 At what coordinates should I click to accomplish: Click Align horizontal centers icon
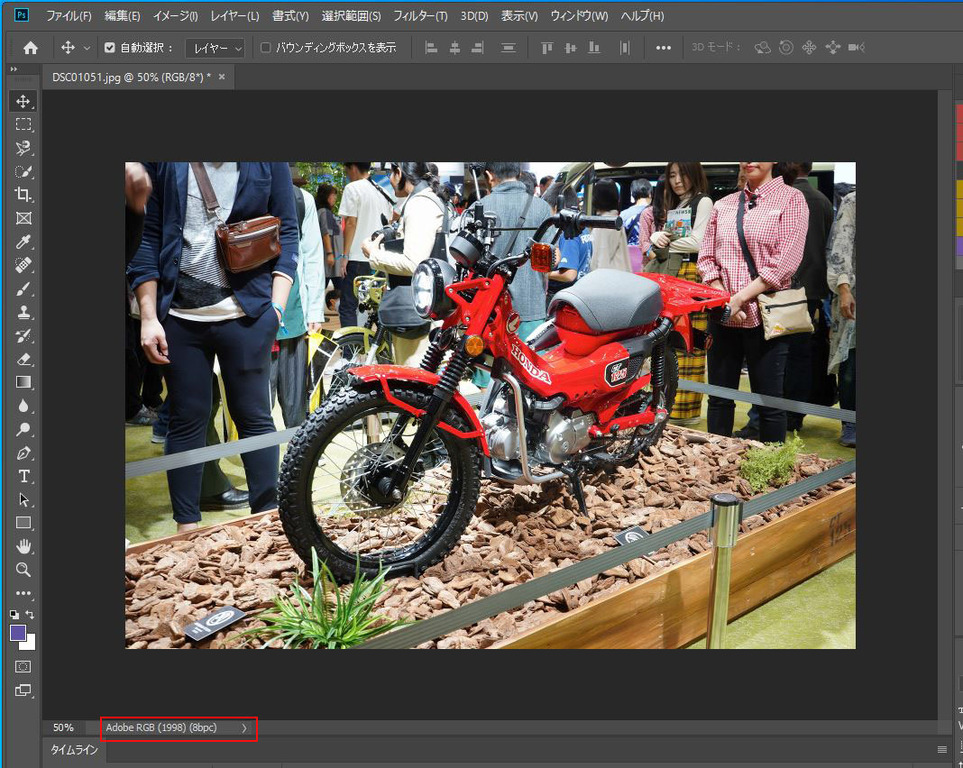click(x=454, y=48)
